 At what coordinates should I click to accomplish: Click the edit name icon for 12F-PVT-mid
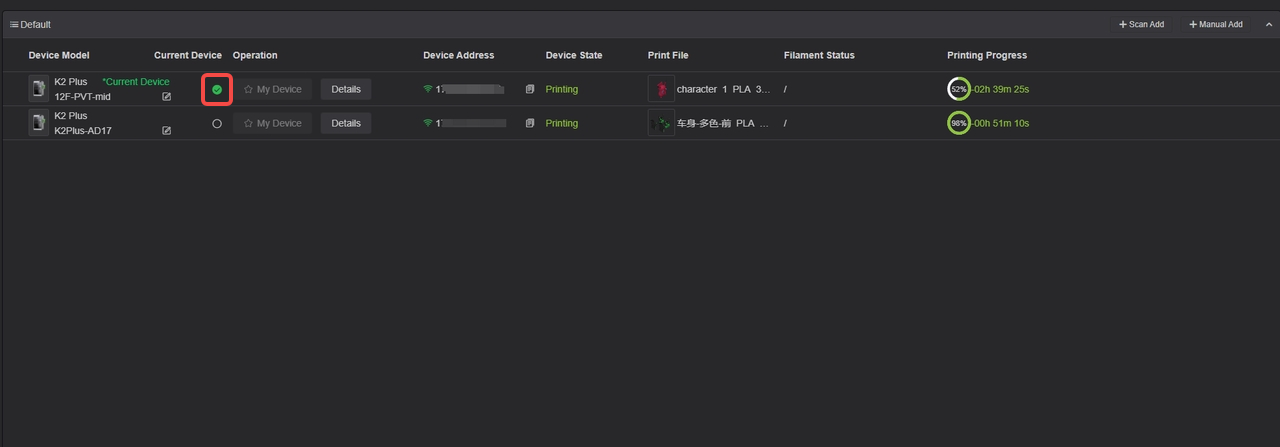pos(167,97)
